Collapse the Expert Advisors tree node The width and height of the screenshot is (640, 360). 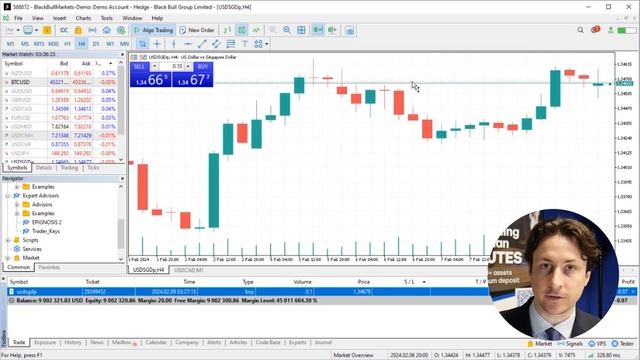click(7, 196)
